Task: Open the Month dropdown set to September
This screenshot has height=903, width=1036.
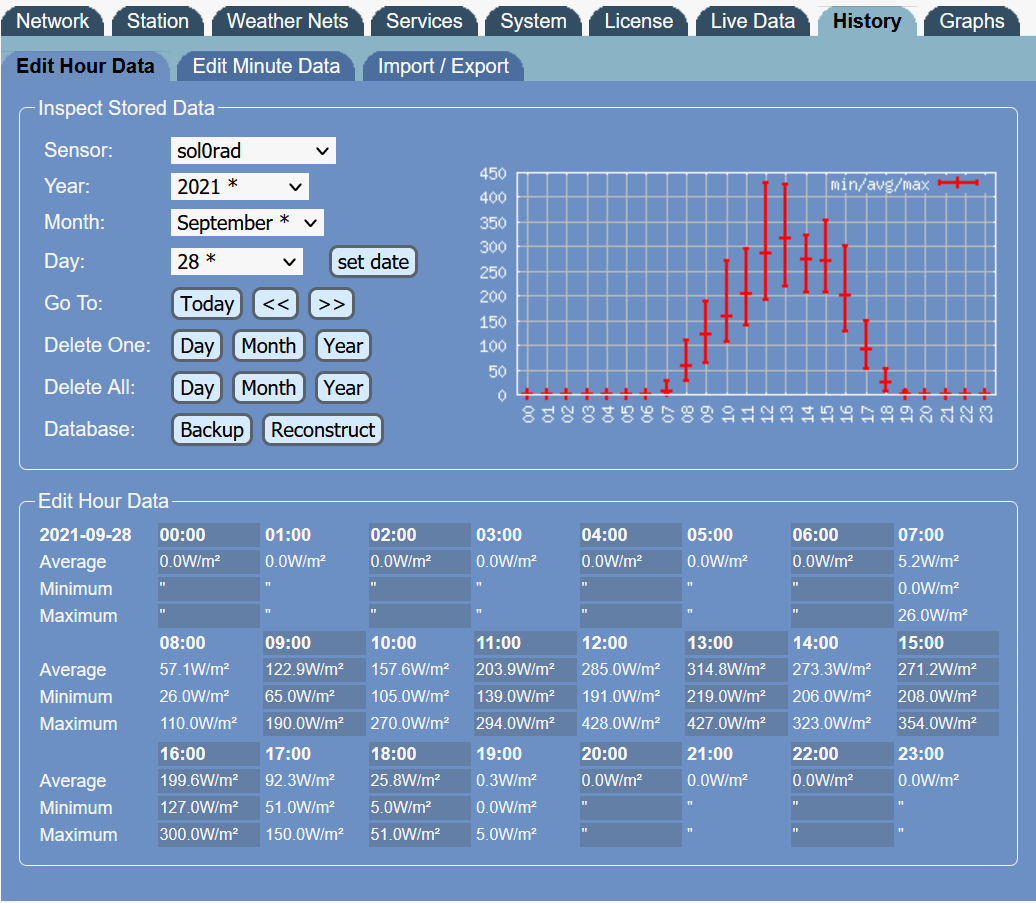Action: click(x=247, y=223)
